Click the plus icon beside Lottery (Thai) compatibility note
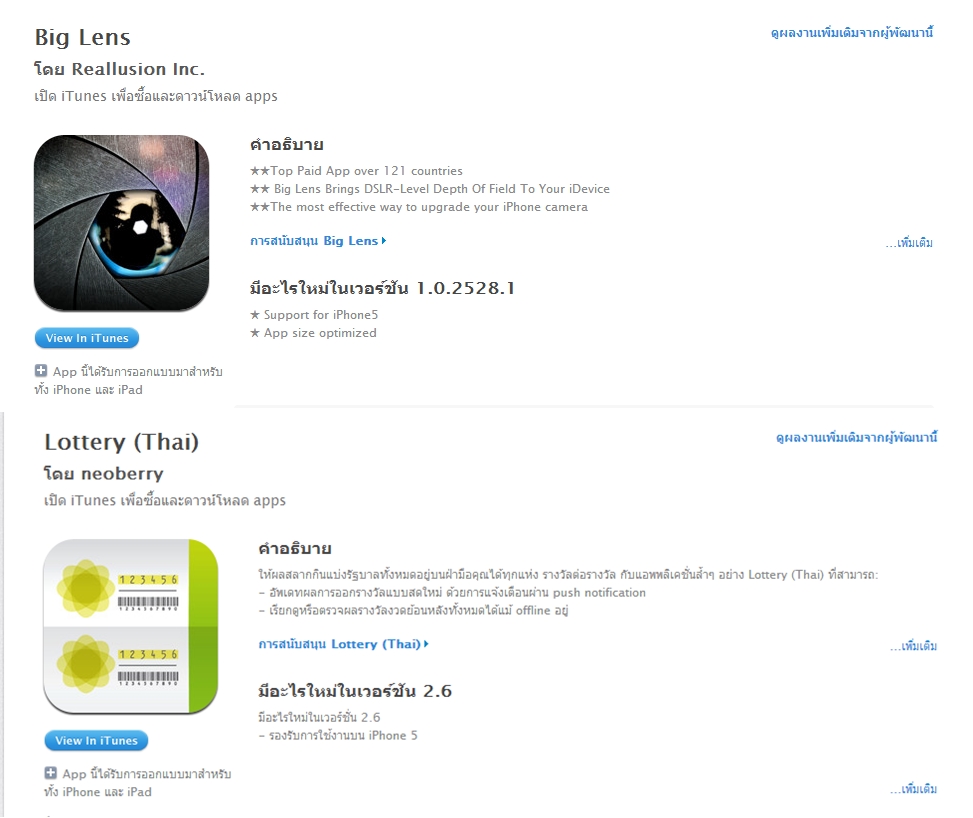Screen dimensions: 973x818 coord(51,773)
